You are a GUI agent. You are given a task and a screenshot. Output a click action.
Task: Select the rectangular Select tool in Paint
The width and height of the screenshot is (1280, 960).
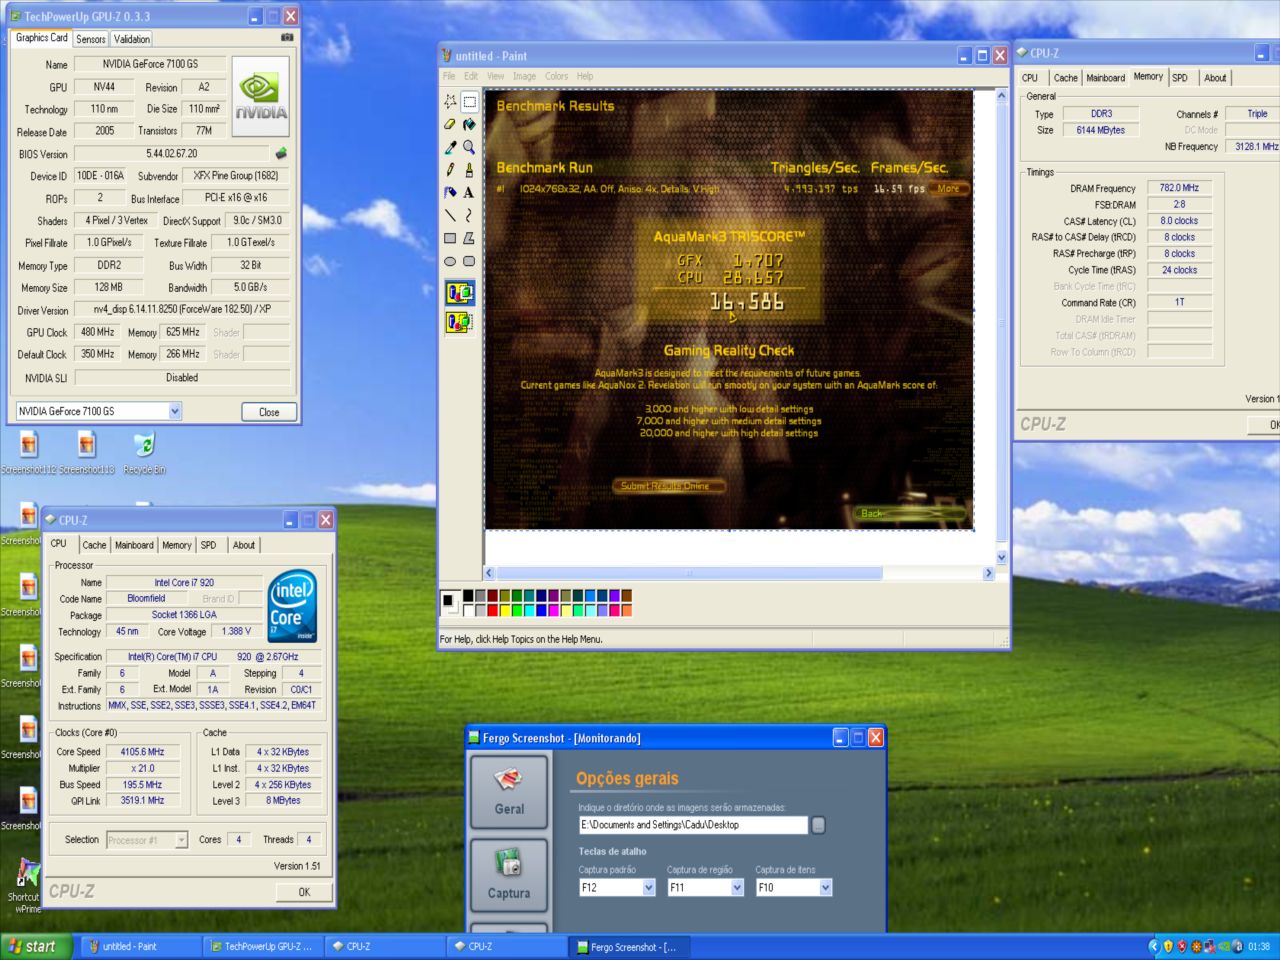(469, 101)
